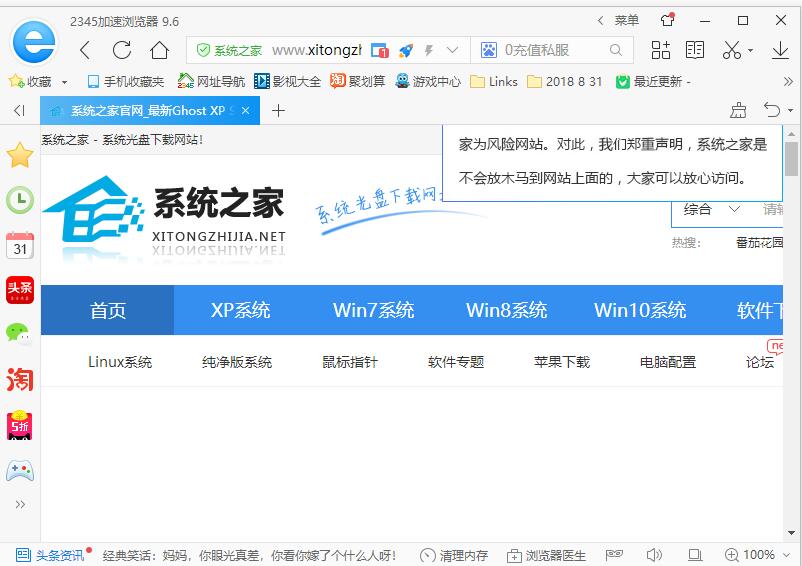
Task: Select the Win8系统 navigation tab
Action: point(506,310)
